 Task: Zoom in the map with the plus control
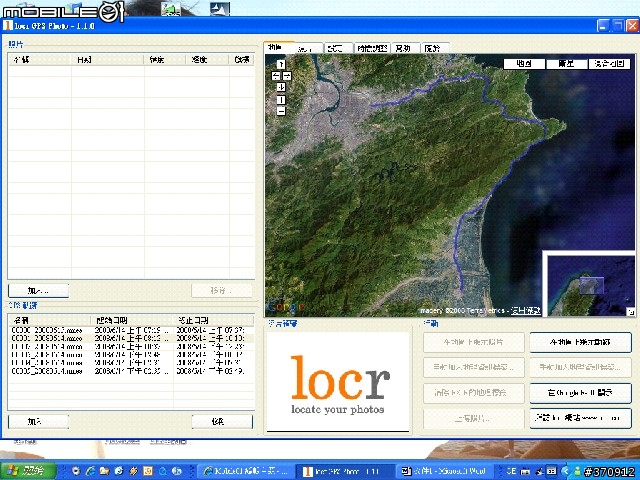click(x=281, y=100)
